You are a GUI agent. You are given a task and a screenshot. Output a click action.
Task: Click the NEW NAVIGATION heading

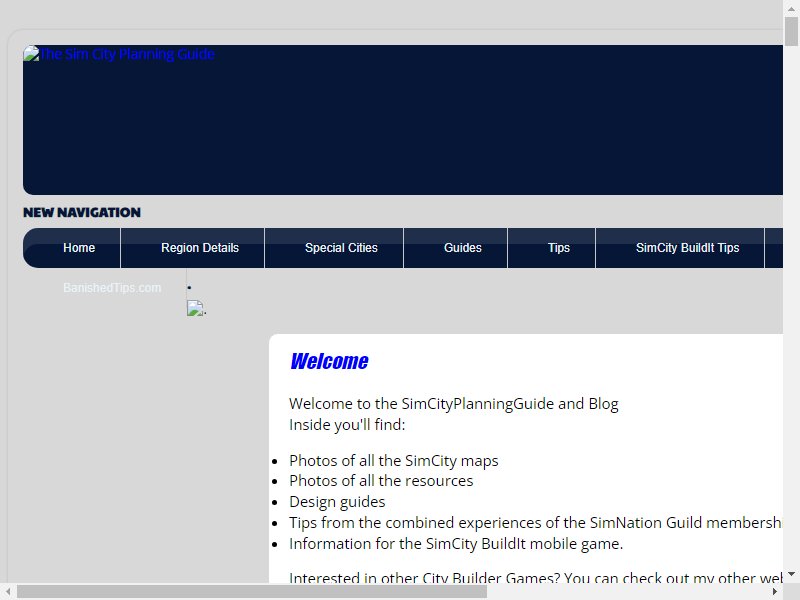pos(82,213)
